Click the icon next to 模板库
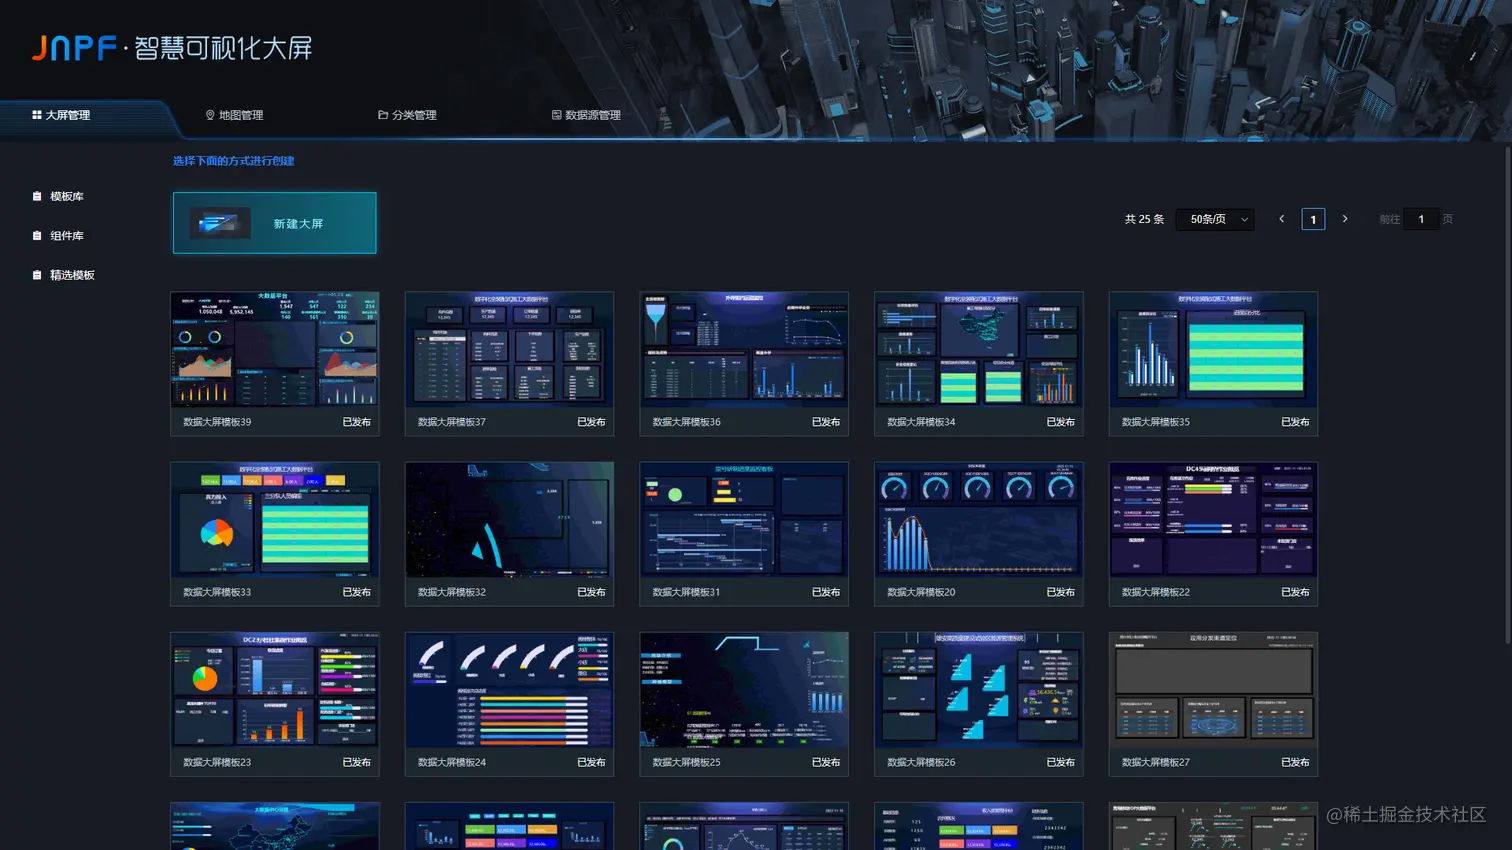This screenshot has width=1512, height=850. pos(37,196)
